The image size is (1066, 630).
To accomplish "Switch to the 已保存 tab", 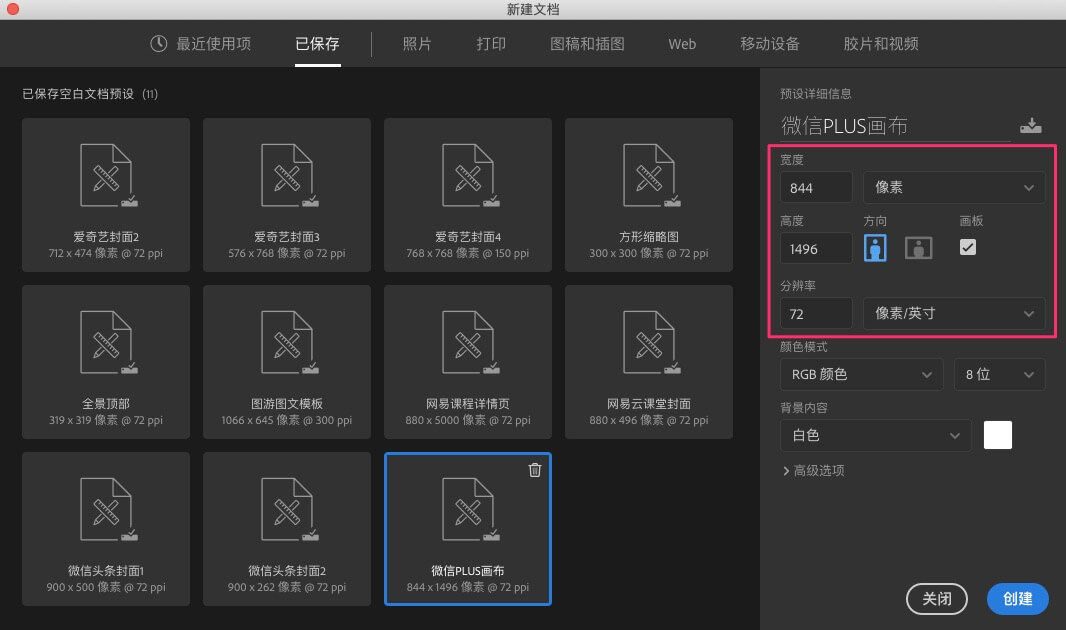I will (x=317, y=43).
